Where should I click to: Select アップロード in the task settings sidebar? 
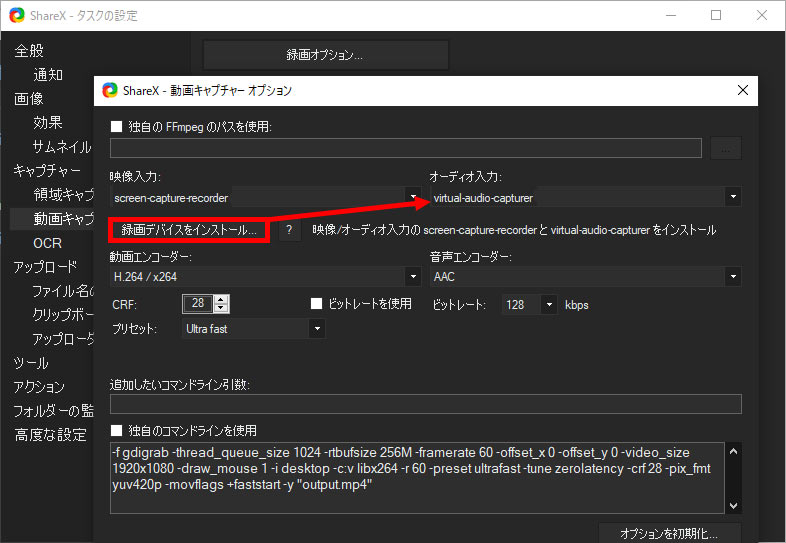46,267
